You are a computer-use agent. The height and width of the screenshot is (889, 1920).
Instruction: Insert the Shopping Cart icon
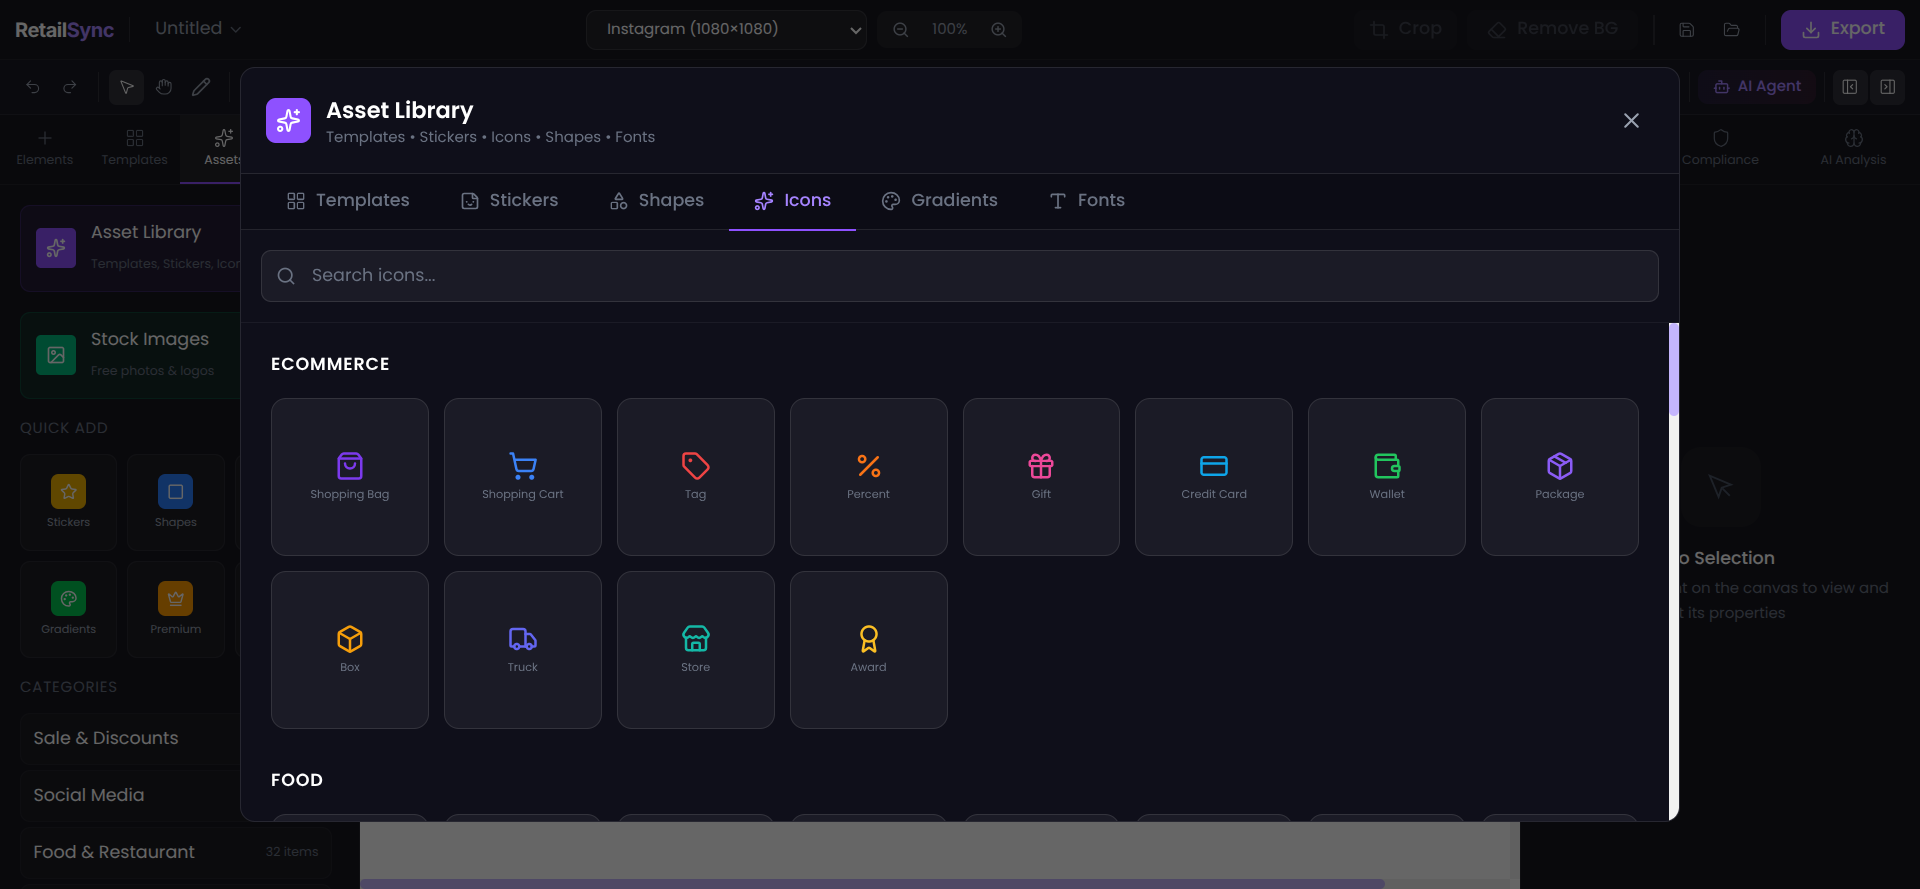click(x=523, y=477)
